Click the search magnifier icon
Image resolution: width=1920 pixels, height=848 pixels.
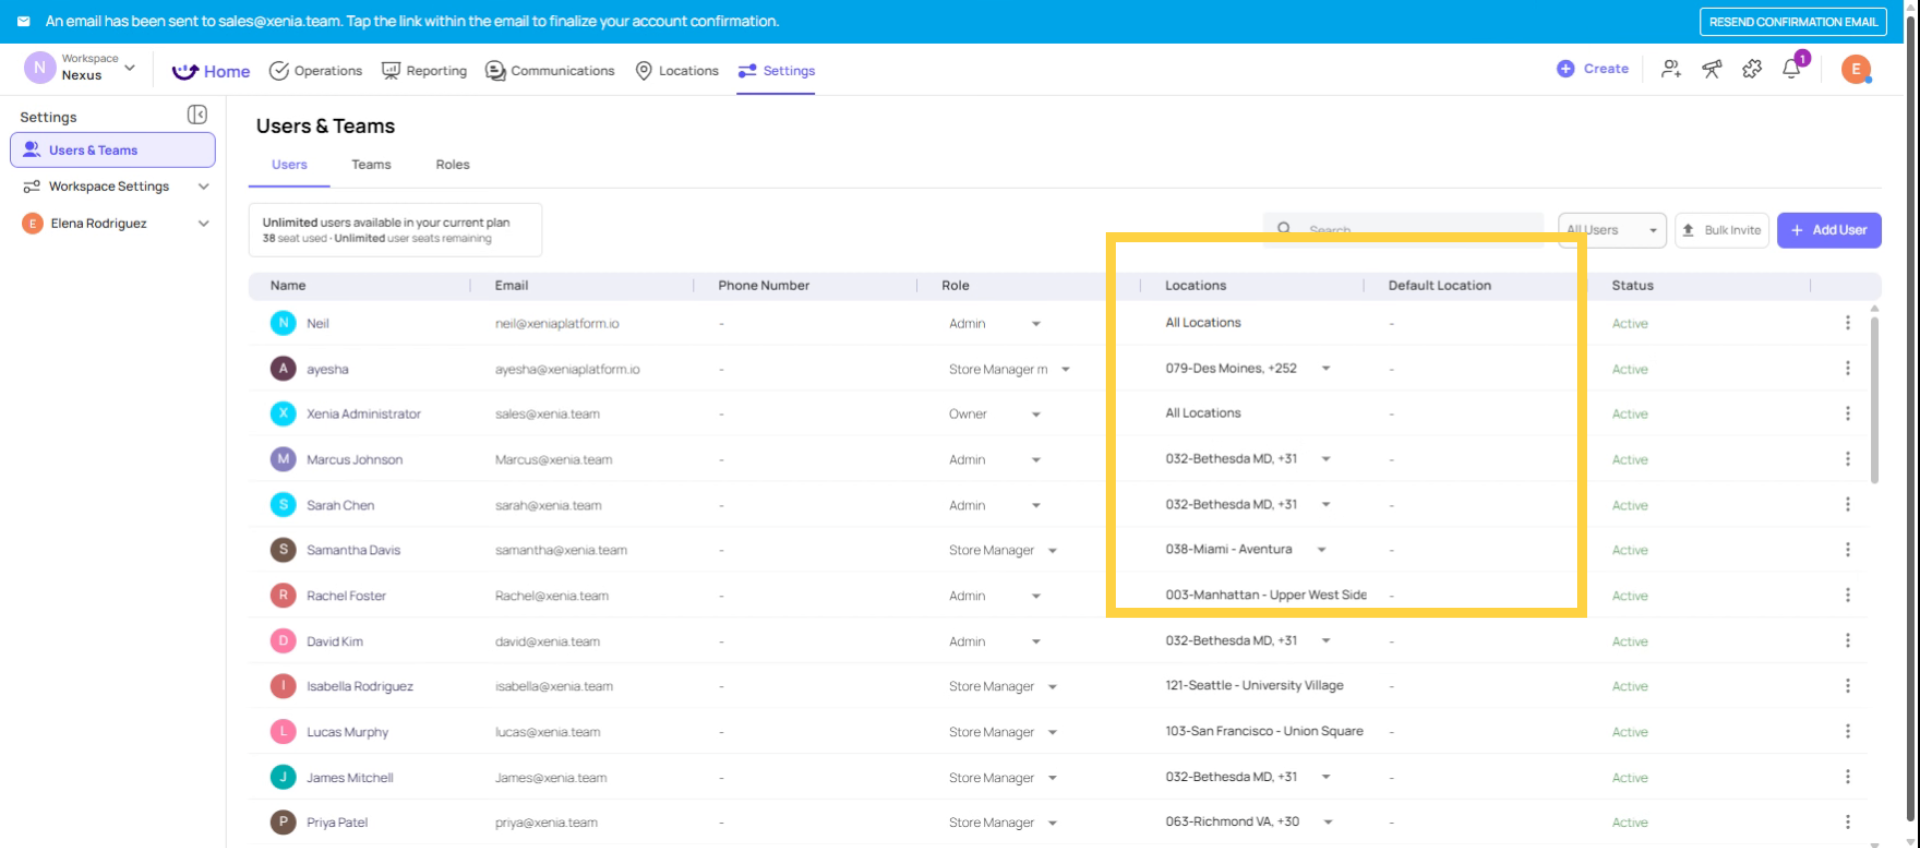pos(1284,229)
